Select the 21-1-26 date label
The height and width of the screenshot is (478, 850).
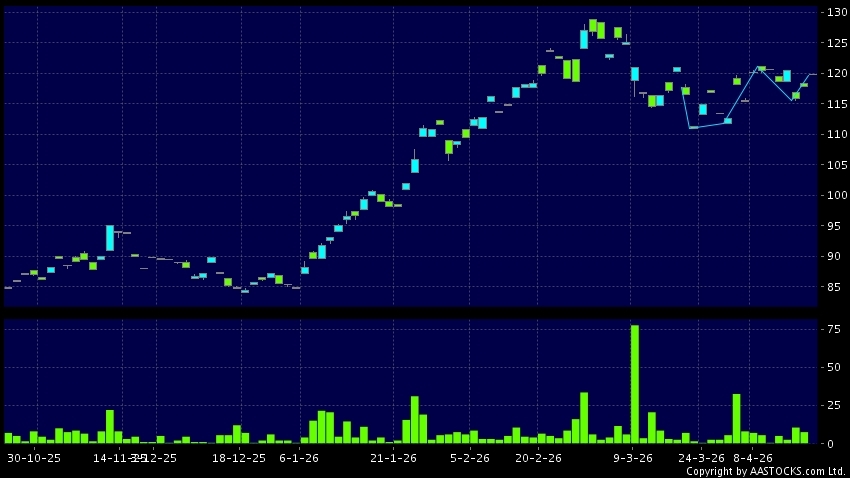coord(393,458)
